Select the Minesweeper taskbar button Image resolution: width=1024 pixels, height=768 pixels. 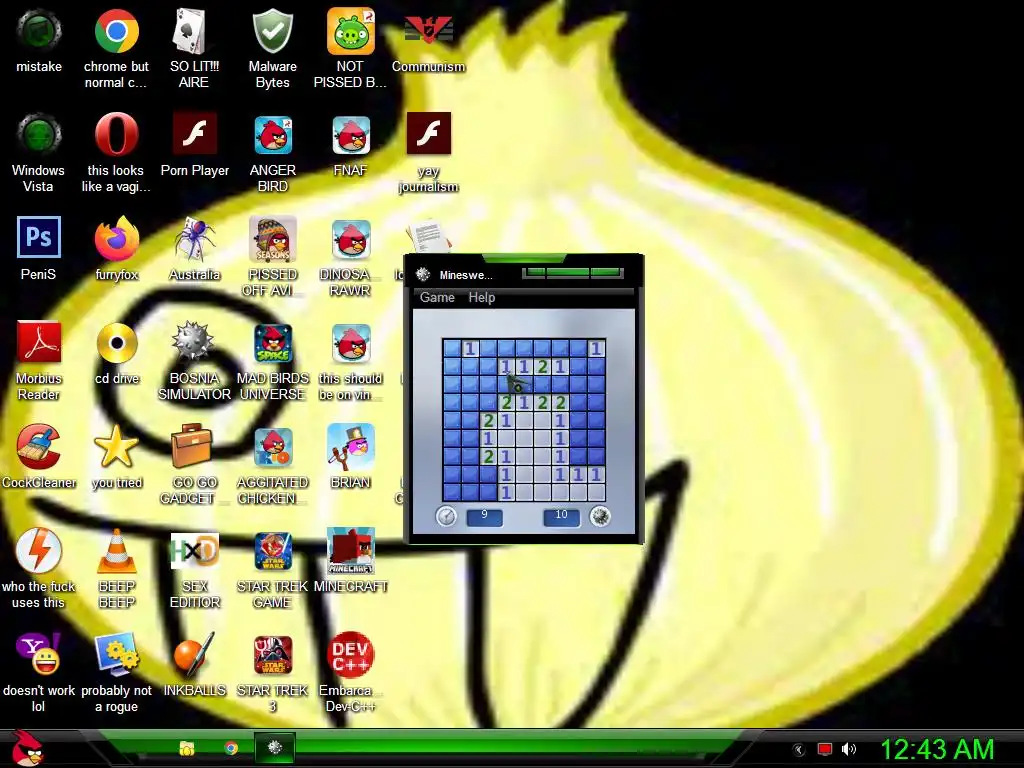click(275, 748)
